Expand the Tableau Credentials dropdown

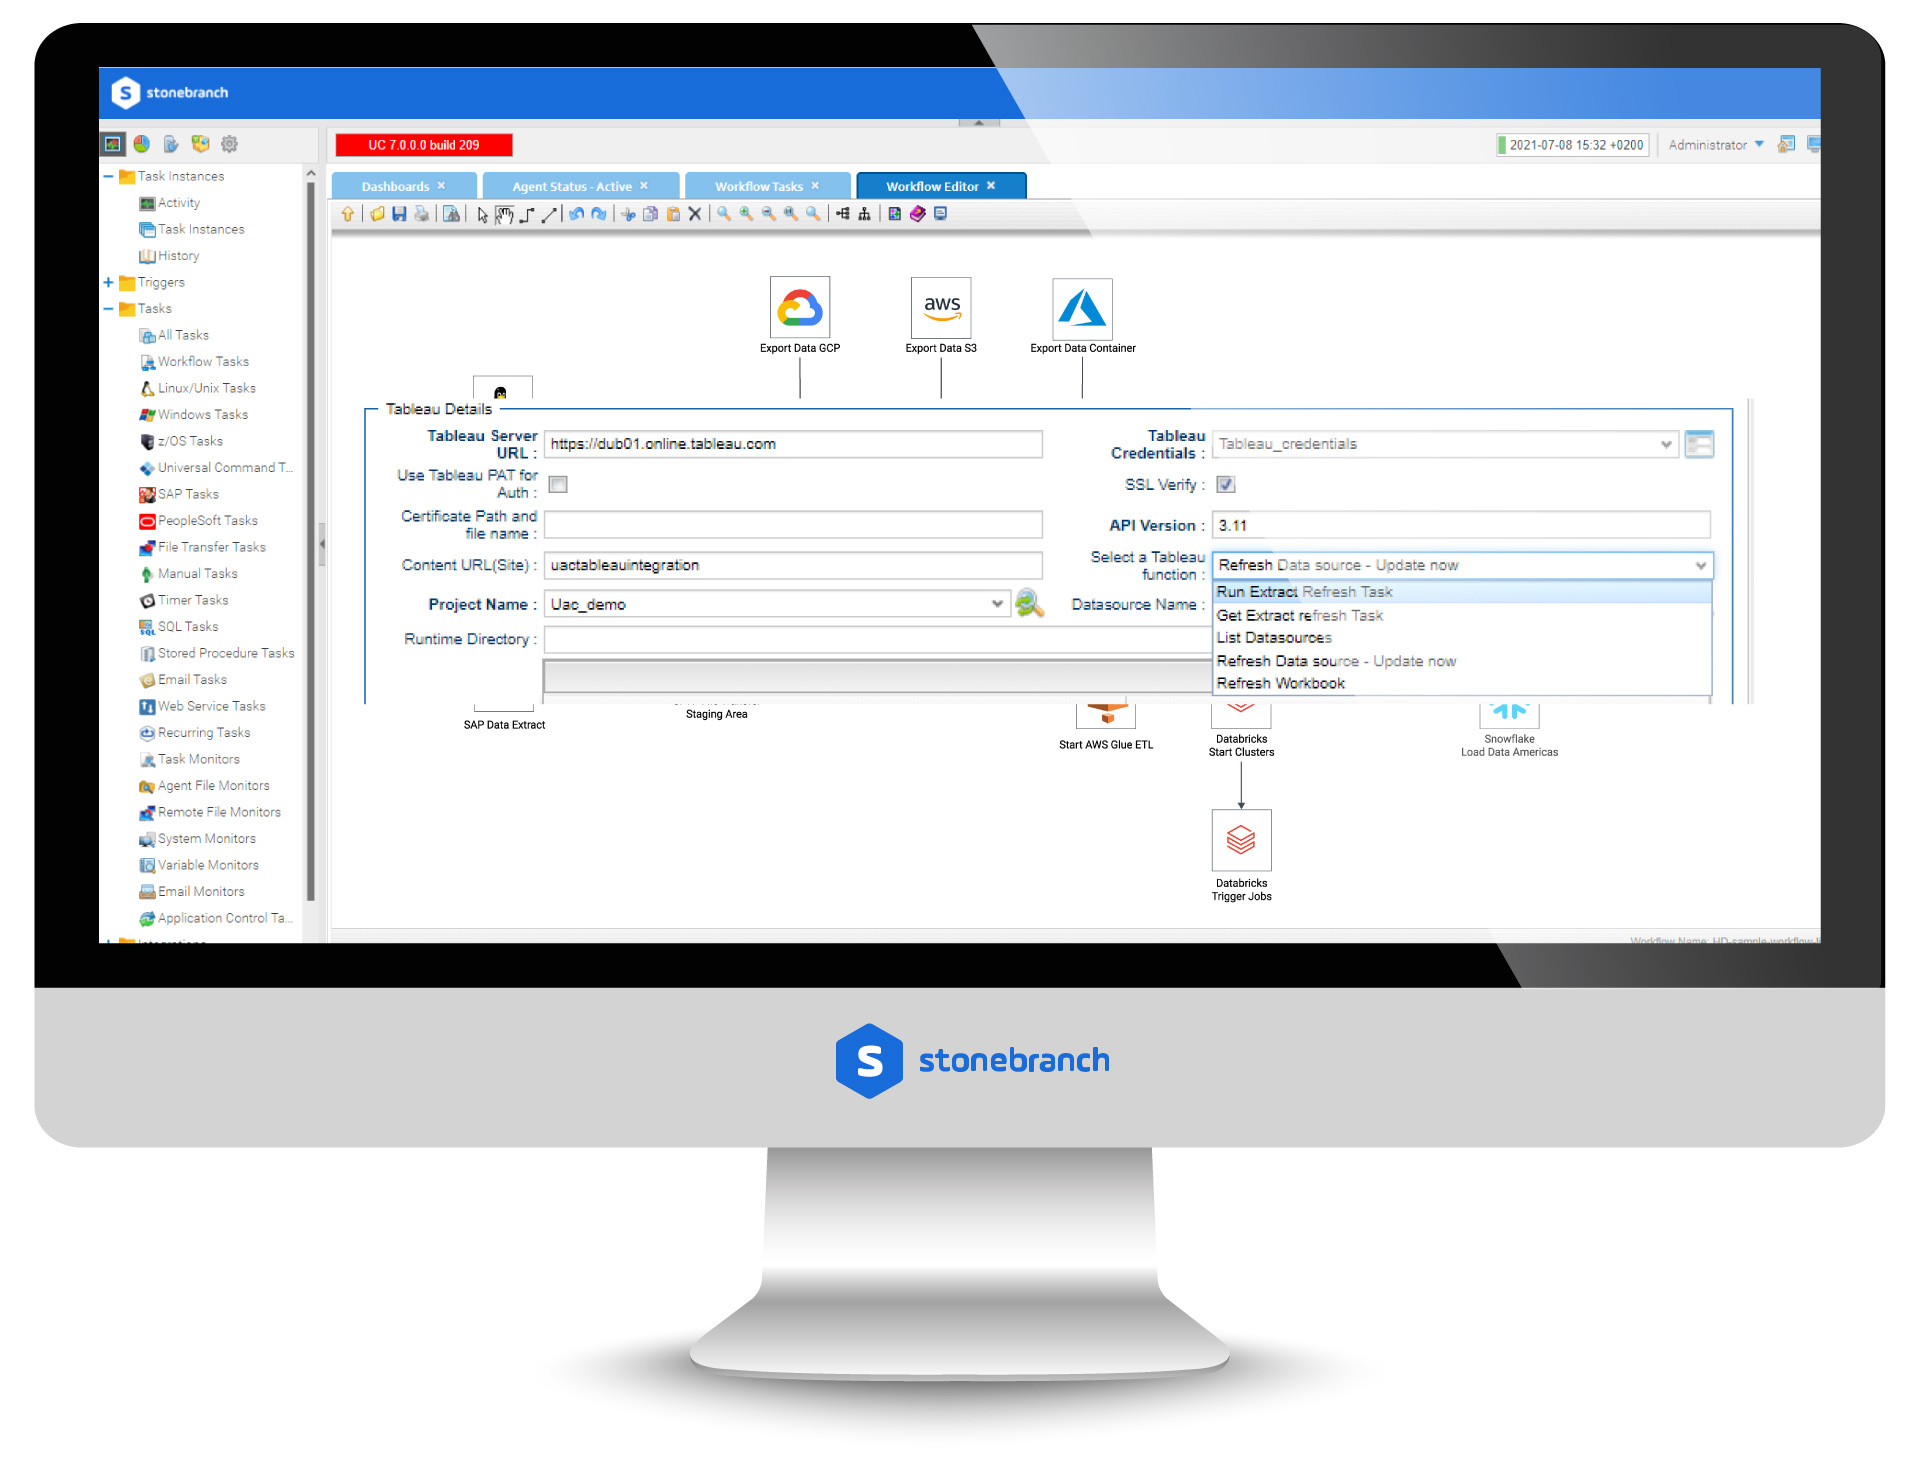pos(1663,445)
